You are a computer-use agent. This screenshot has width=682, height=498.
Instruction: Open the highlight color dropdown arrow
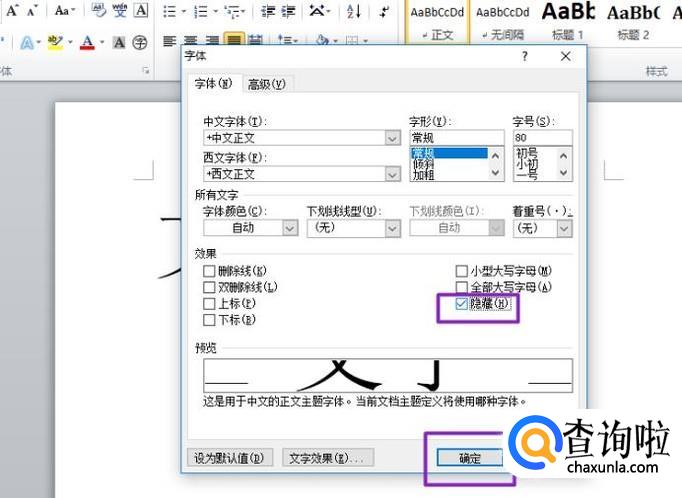tap(70, 43)
